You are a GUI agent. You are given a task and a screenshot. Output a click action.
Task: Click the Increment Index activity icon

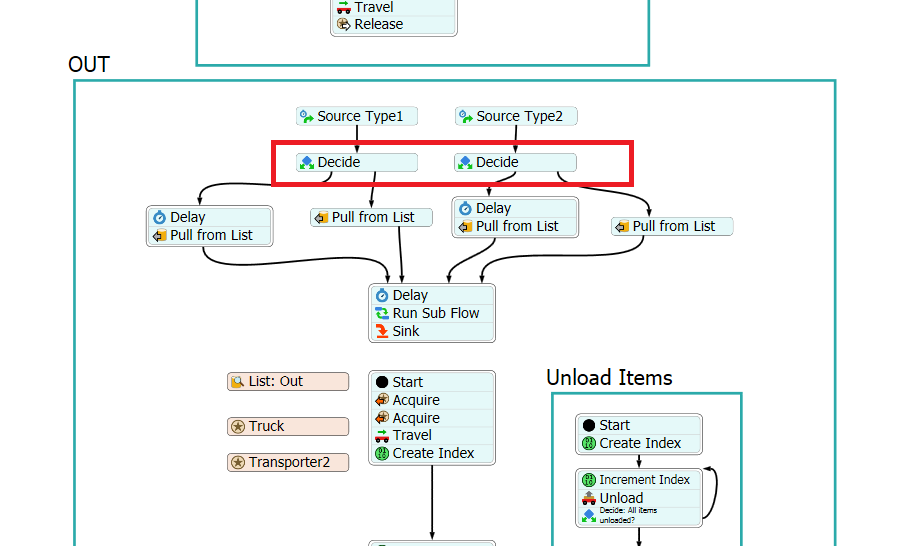point(589,480)
